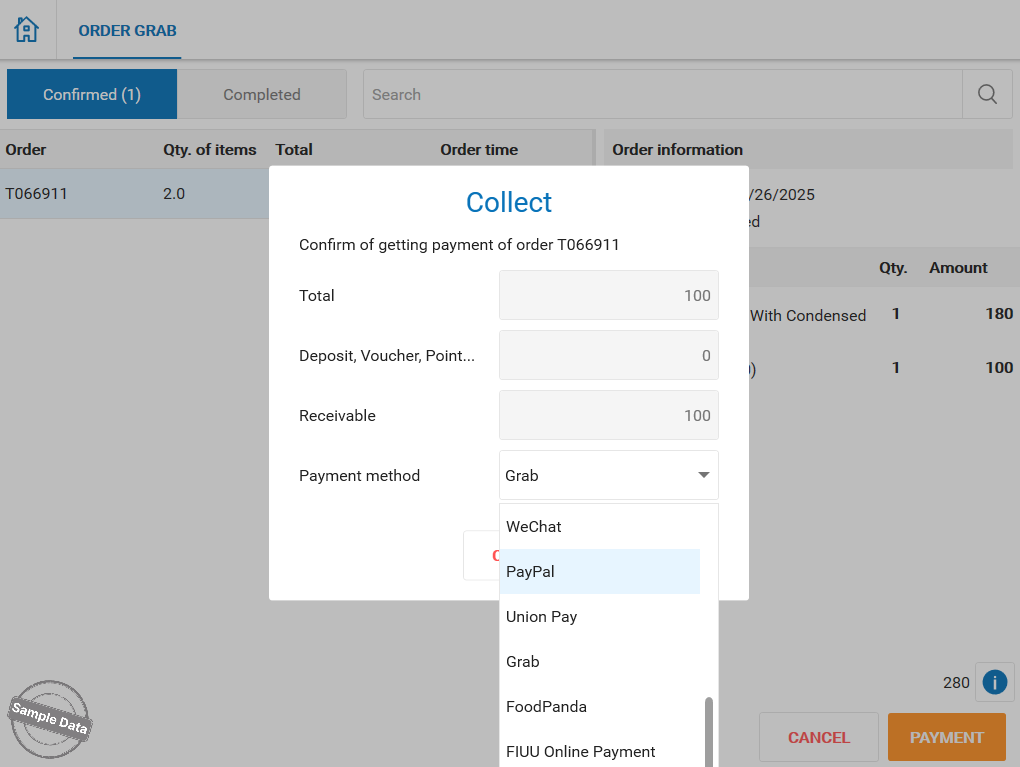Select Union Pay payment method

[541, 616]
